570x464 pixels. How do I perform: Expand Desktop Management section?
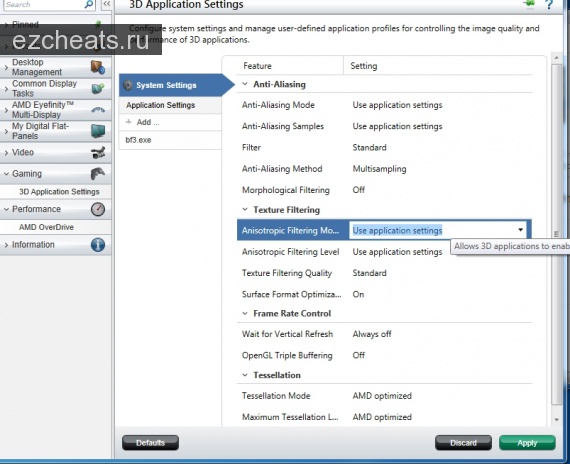[6, 68]
